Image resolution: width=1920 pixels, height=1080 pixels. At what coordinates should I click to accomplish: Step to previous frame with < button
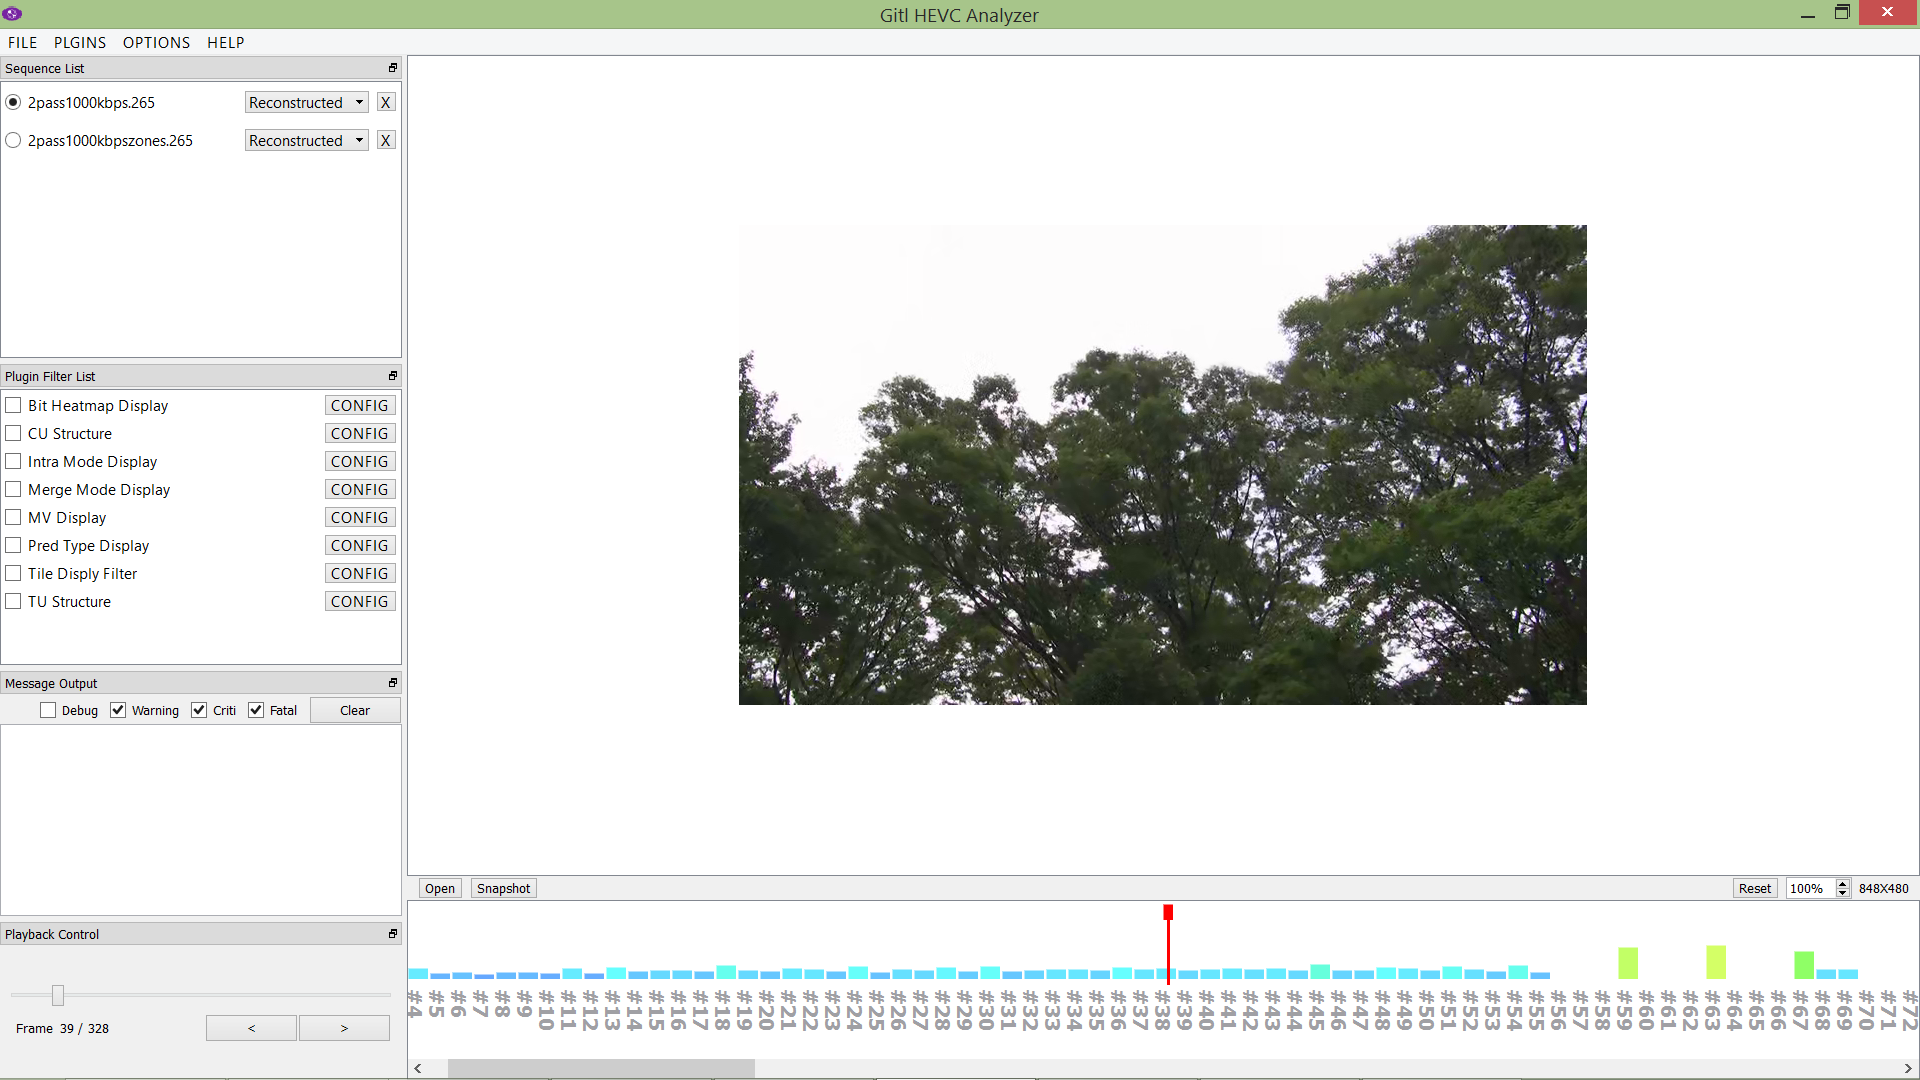tap(251, 1028)
